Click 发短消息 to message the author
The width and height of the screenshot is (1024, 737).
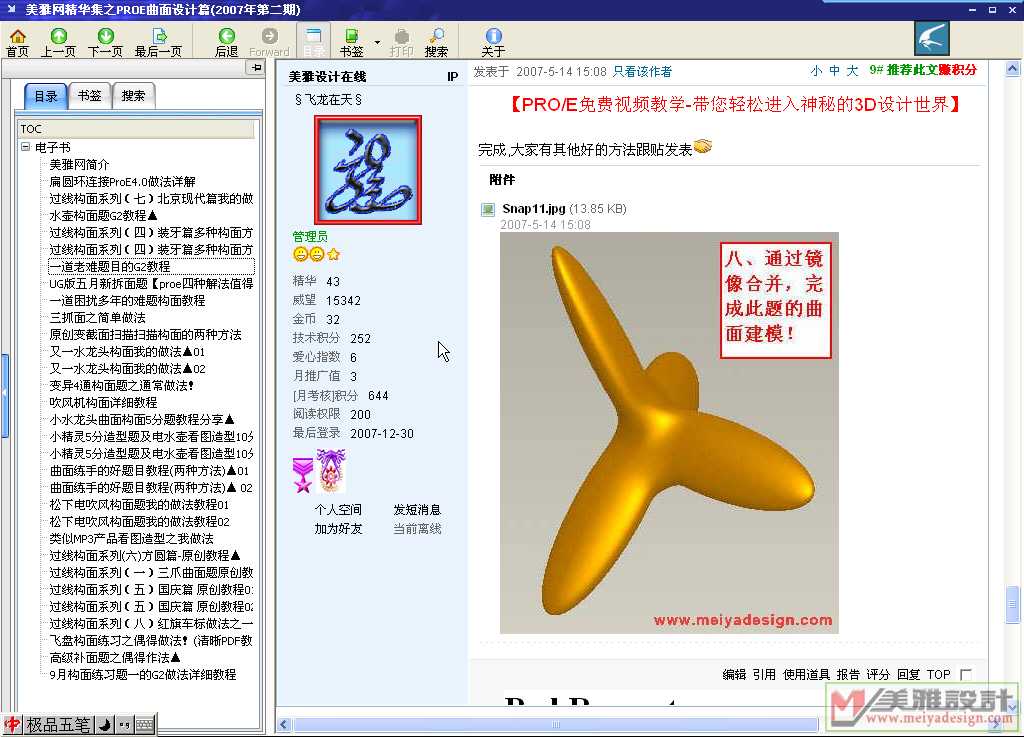[x=417, y=510]
